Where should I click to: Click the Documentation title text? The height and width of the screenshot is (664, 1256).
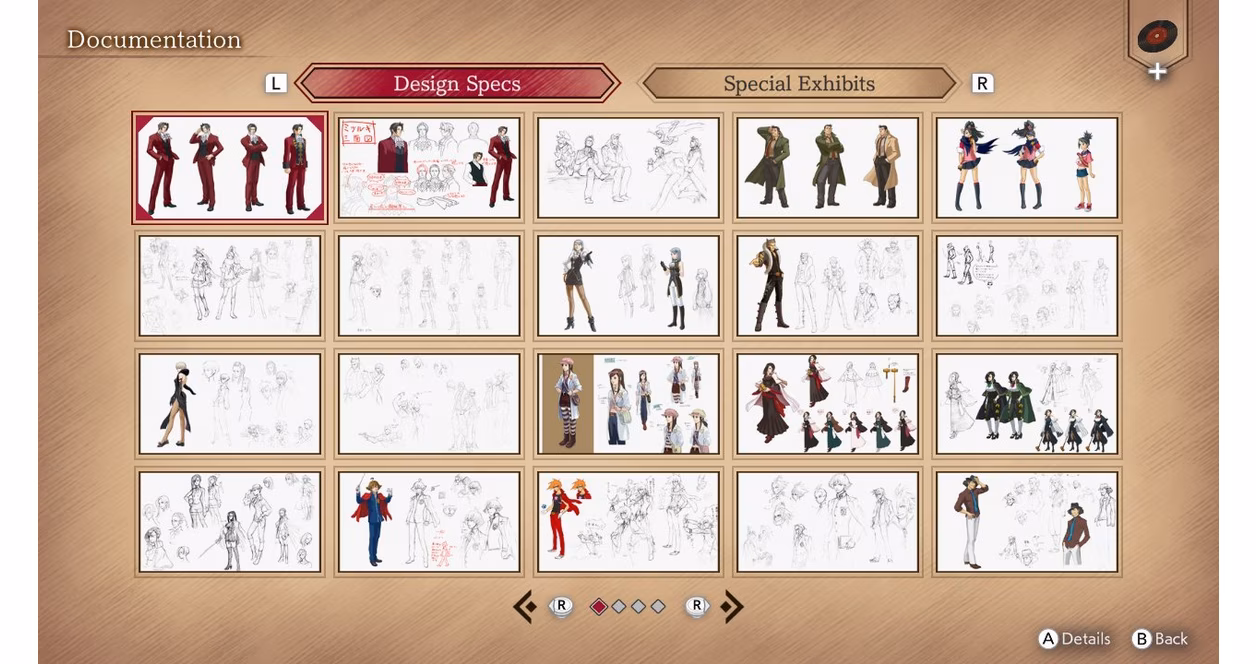click(154, 40)
